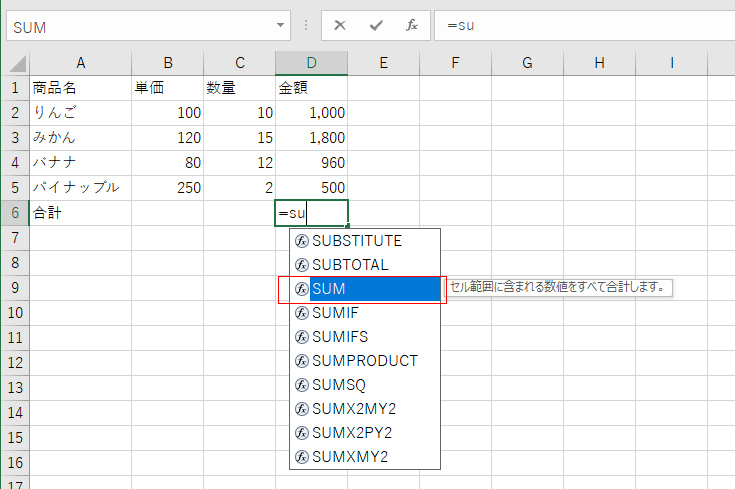Open the Insert Function fx dialog
The image size is (735, 489).
click(412, 25)
